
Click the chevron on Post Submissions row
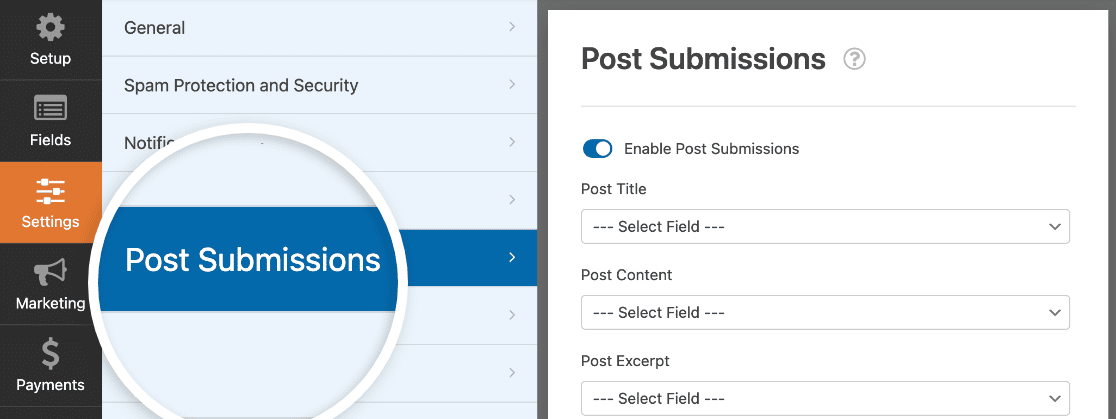pos(512,257)
